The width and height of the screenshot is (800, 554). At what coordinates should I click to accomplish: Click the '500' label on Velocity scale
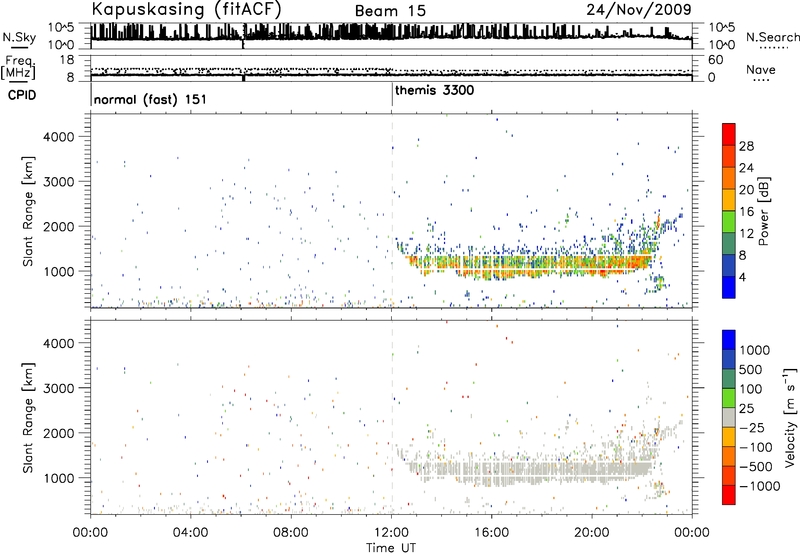tap(750, 370)
